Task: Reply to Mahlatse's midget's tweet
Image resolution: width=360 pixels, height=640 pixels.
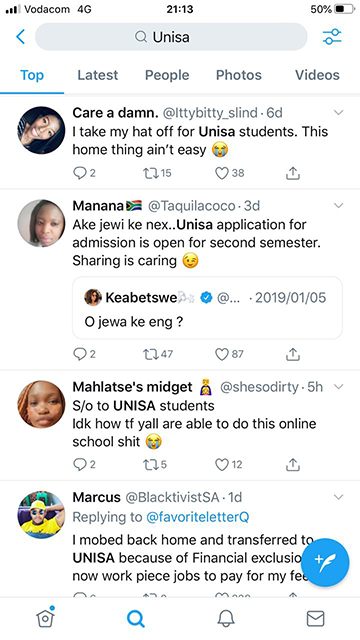Action: click(x=84, y=464)
